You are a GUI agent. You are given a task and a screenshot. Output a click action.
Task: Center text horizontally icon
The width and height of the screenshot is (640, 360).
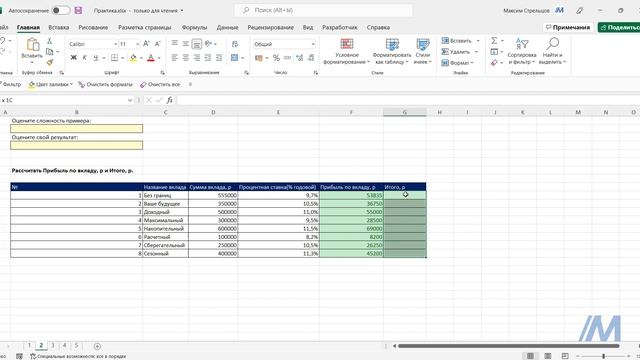tap(185, 58)
